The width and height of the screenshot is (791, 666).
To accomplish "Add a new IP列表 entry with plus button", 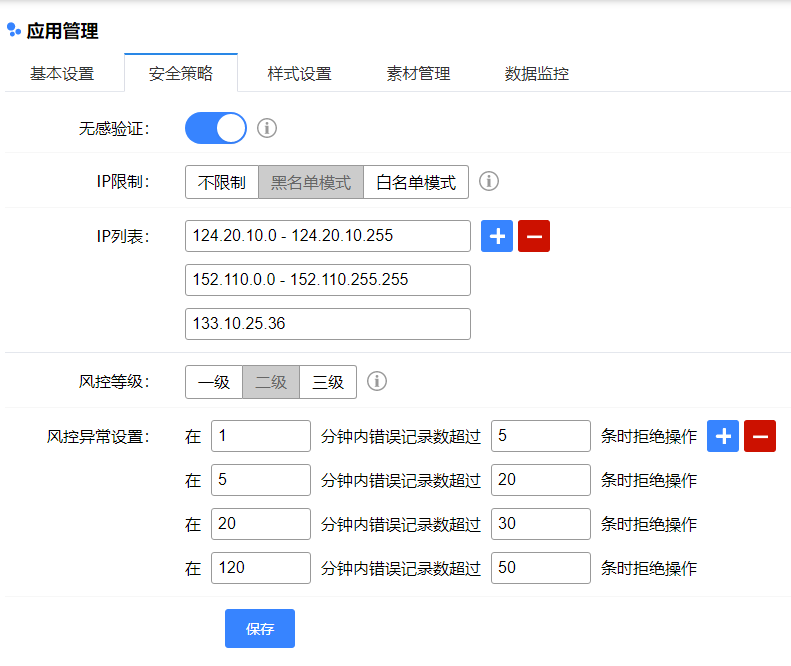I will [x=497, y=236].
